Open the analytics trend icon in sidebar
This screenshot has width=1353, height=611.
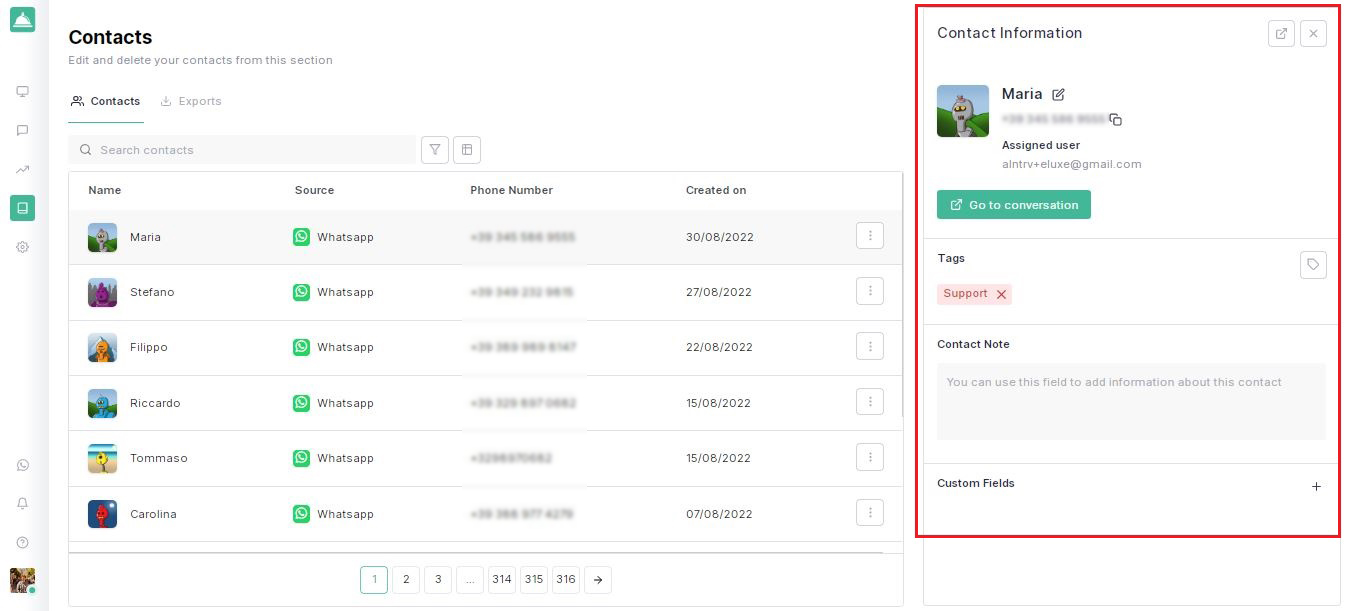coord(22,170)
